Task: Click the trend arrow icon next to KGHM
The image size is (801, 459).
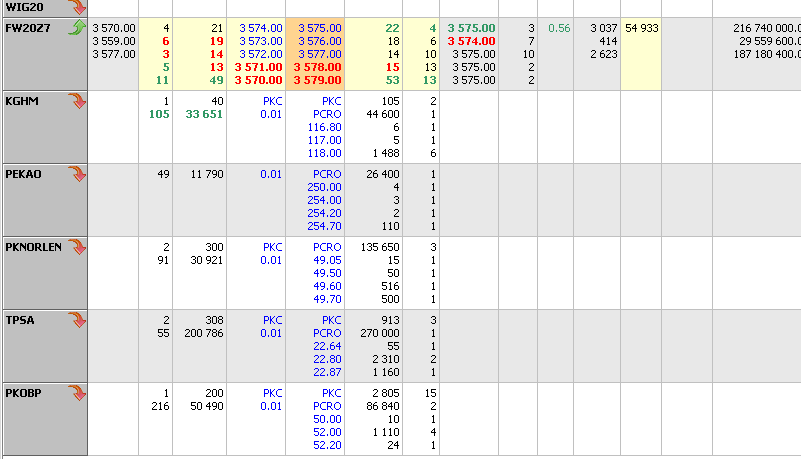Action: (x=76, y=101)
